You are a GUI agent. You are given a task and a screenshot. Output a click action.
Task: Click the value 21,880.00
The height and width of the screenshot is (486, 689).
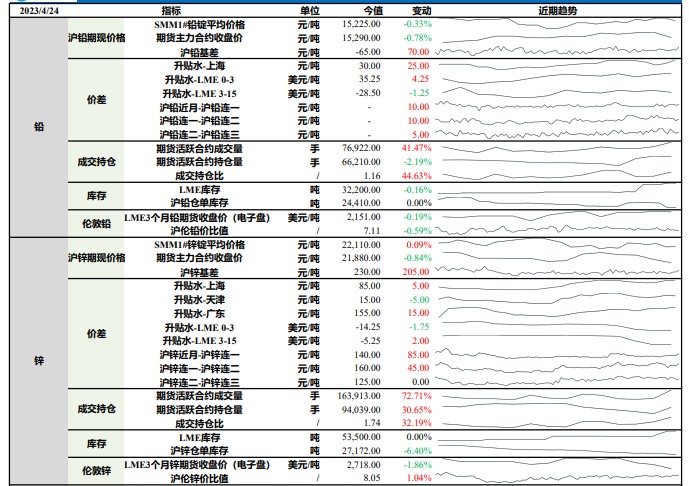pos(361,258)
